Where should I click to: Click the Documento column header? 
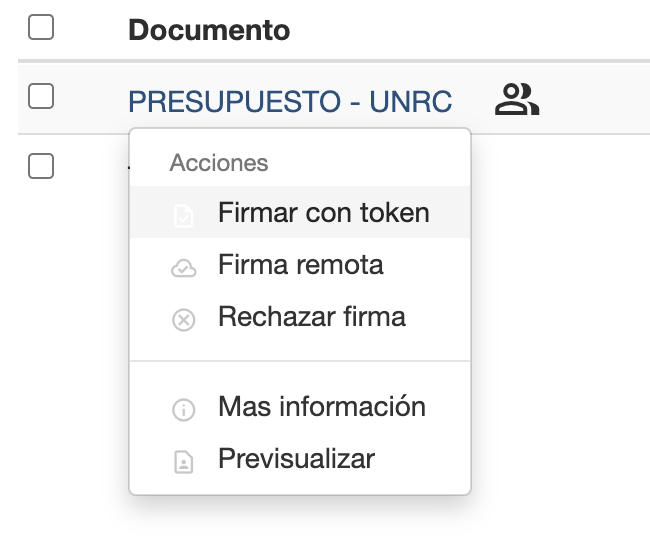coord(209,30)
